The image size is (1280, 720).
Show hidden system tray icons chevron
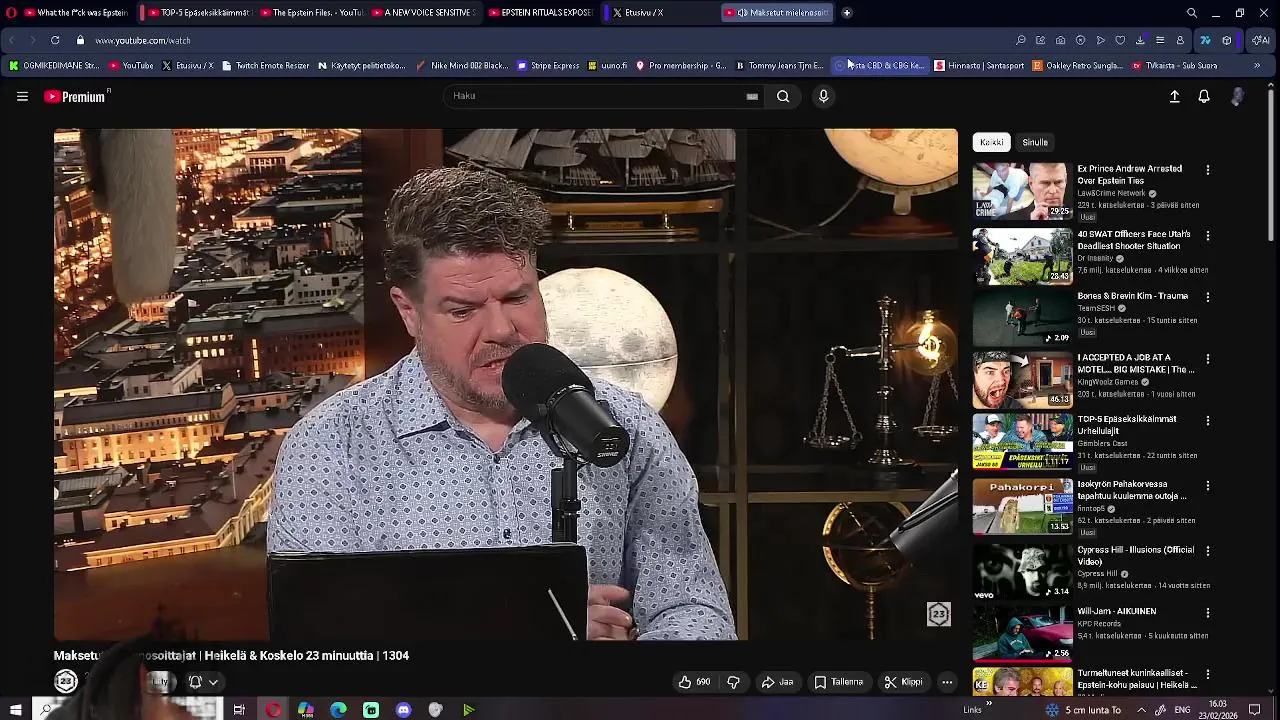[1141, 710]
